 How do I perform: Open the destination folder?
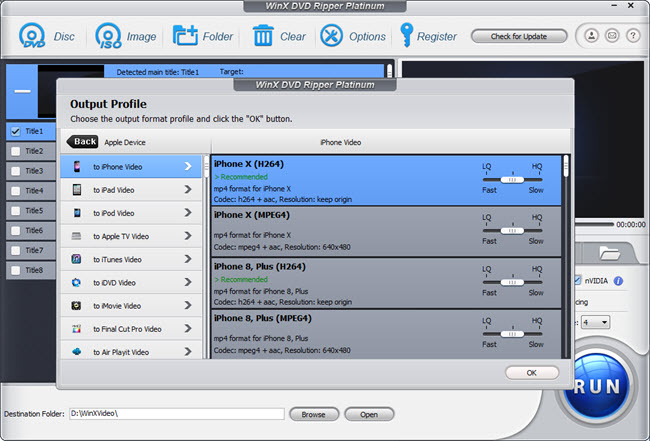[369, 414]
